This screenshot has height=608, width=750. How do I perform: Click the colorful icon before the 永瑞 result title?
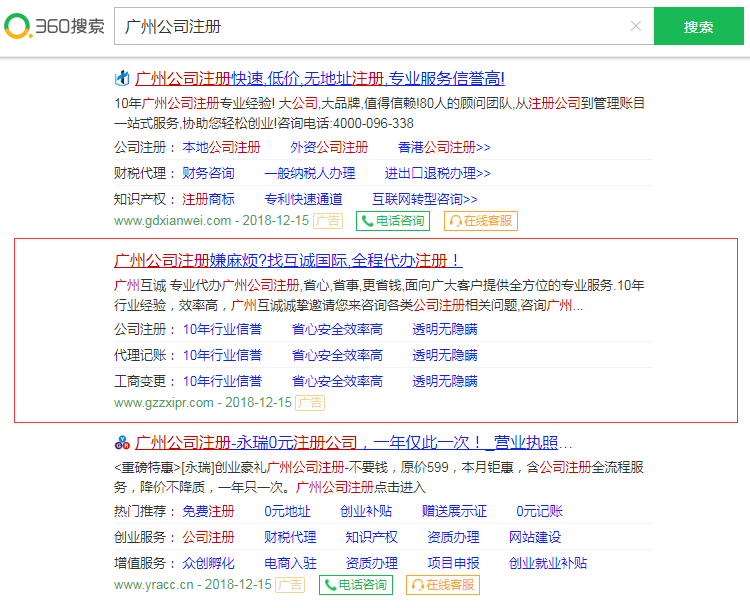point(122,442)
